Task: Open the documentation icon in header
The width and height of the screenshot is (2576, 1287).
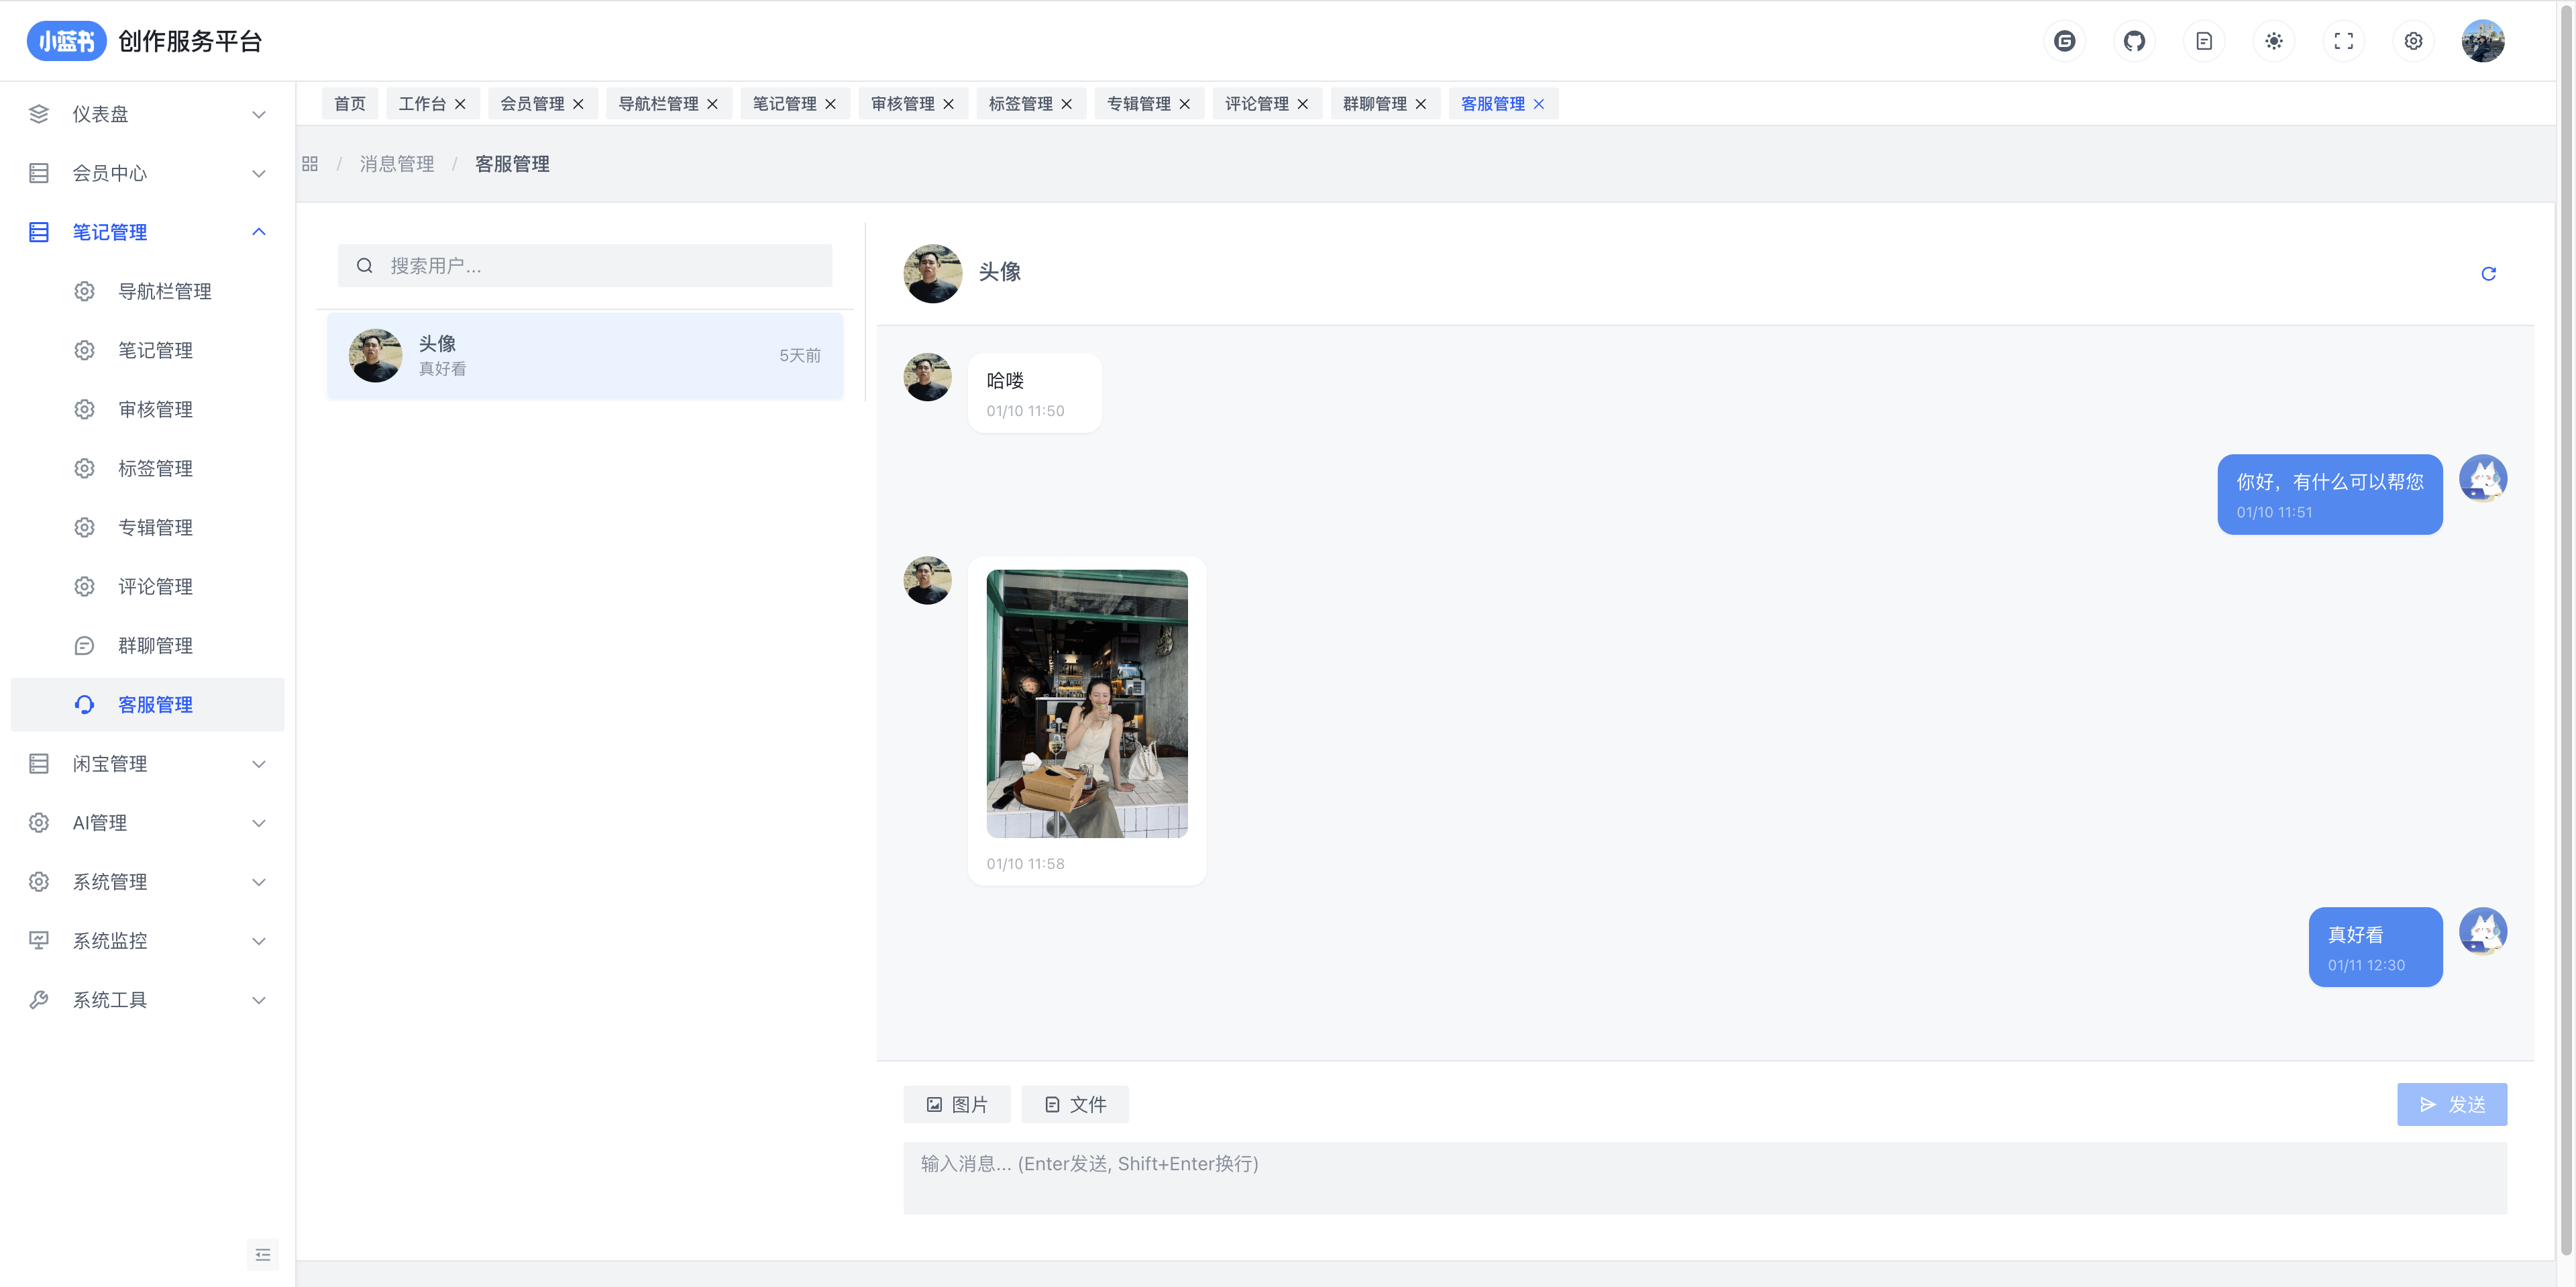Action: coord(2204,41)
